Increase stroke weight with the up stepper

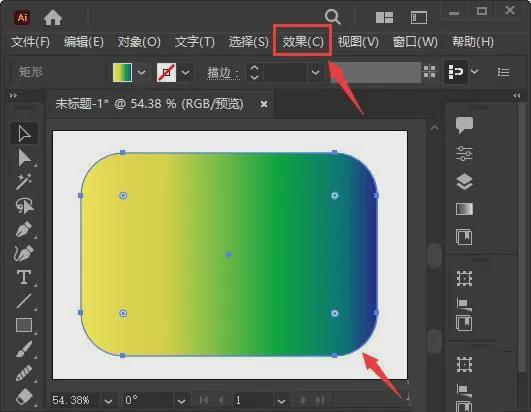pyautogui.click(x=254, y=68)
